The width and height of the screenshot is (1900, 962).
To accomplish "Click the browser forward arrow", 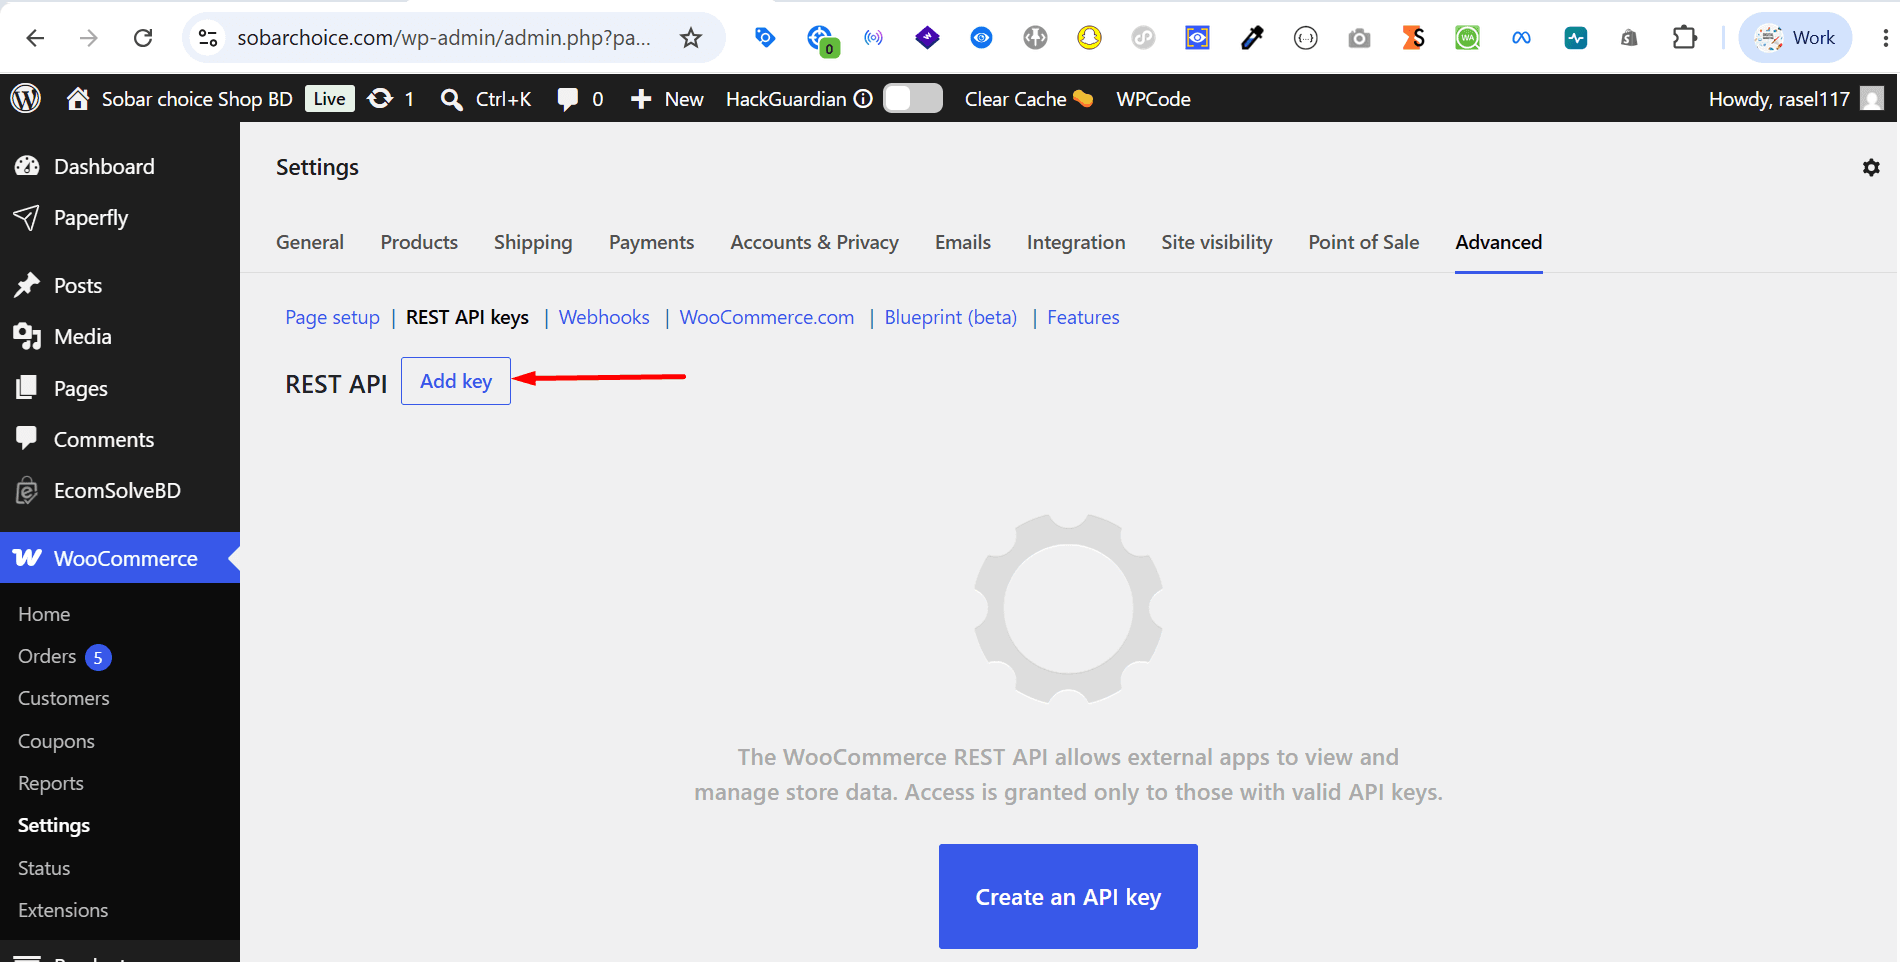I will (89, 38).
